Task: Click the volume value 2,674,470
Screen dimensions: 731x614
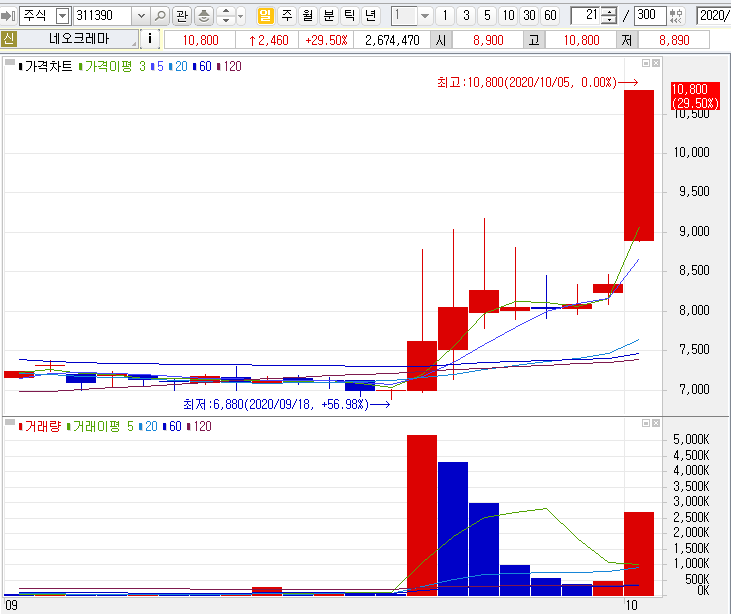Action: click(x=392, y=40)
